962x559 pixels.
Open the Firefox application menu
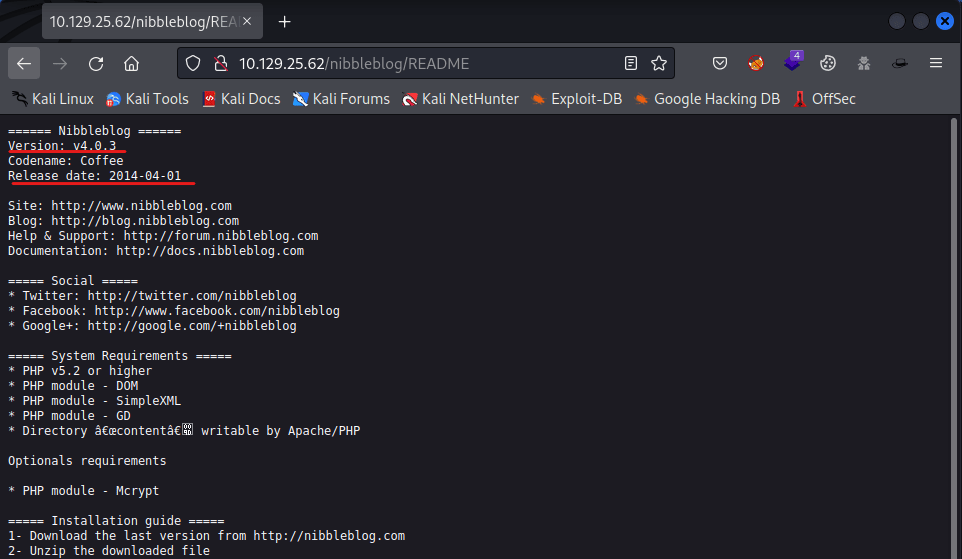[936, 63]
